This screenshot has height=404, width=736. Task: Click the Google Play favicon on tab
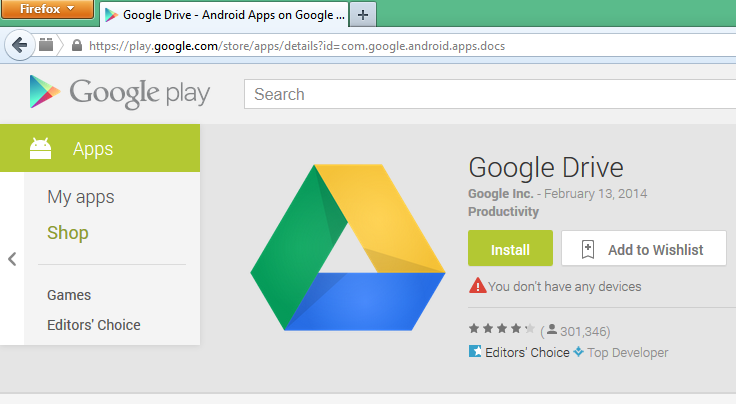[111, 15]
